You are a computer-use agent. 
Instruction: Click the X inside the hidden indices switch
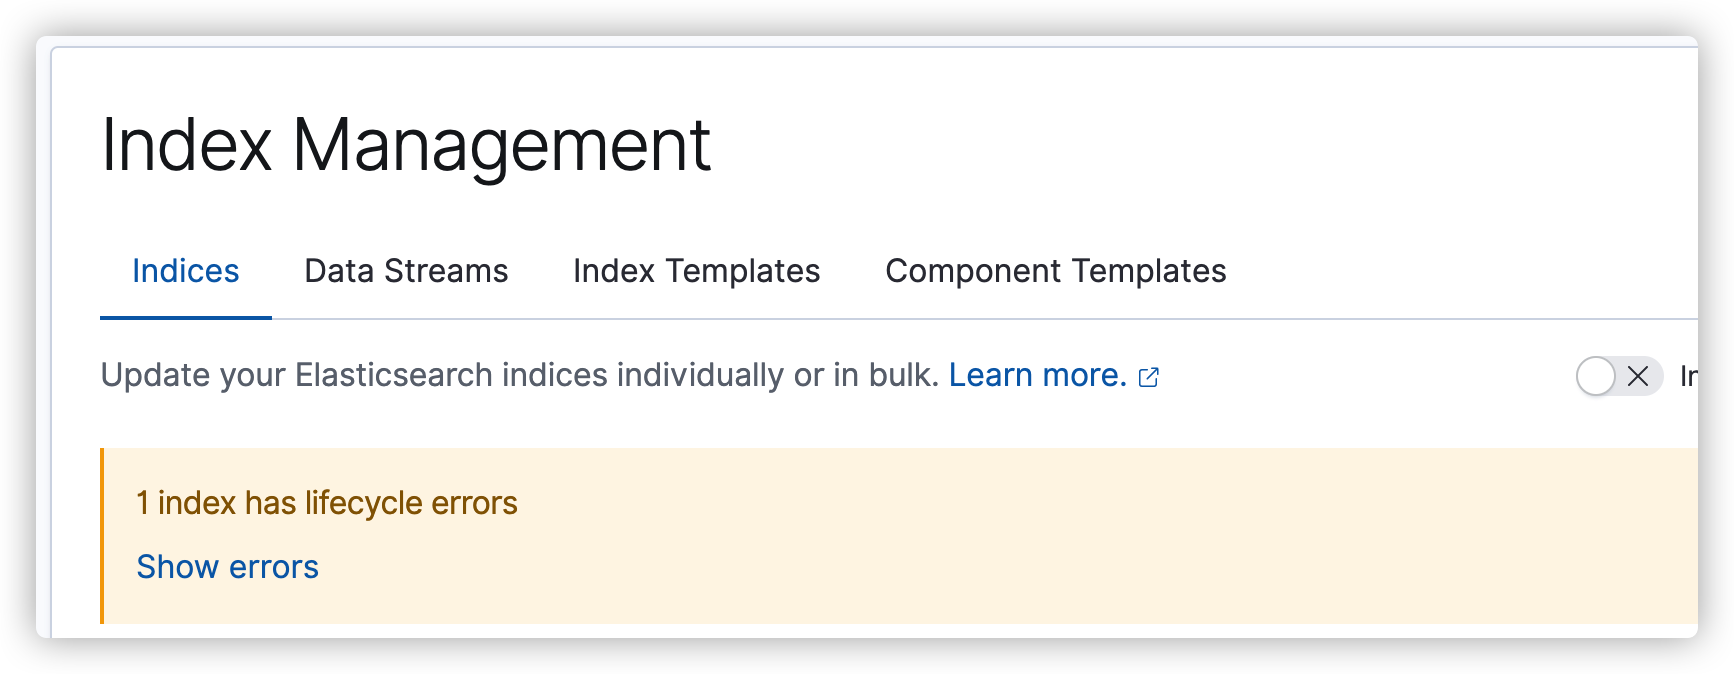tap(1638, 378)
